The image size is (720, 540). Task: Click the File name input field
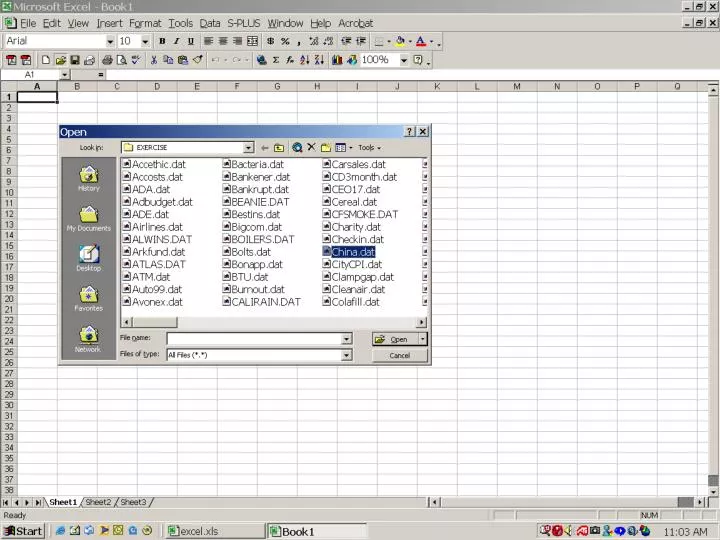point(254,339)
